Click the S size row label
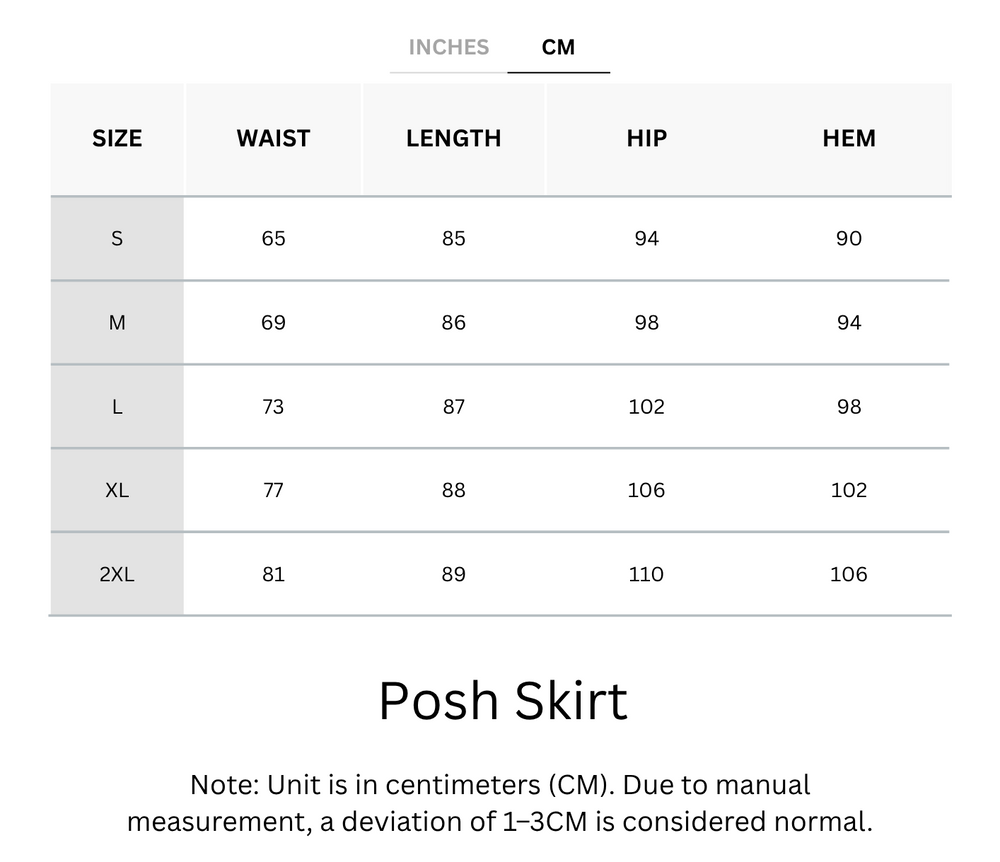 coord(117,239)
